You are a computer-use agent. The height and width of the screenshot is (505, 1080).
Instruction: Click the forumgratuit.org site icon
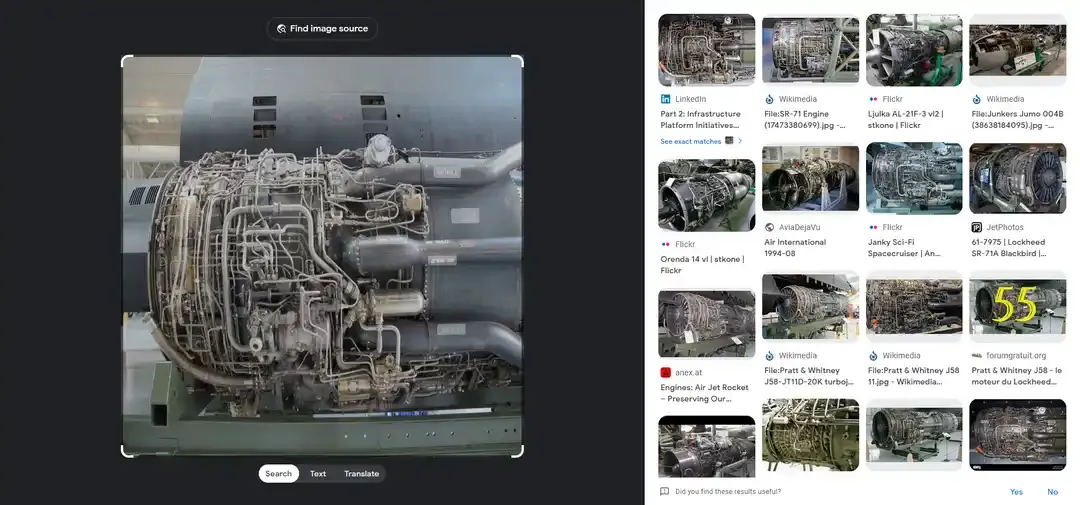click(x=976, y=355)
